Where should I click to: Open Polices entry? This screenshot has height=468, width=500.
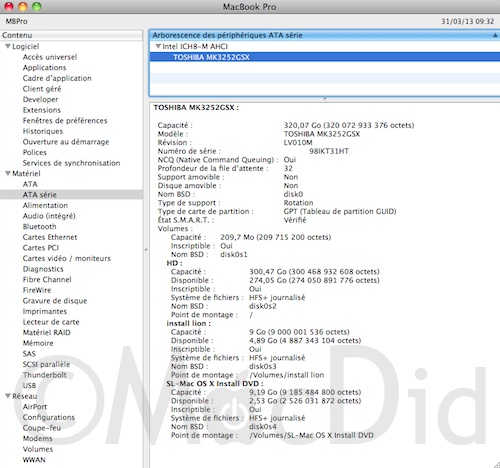(35, 152)
